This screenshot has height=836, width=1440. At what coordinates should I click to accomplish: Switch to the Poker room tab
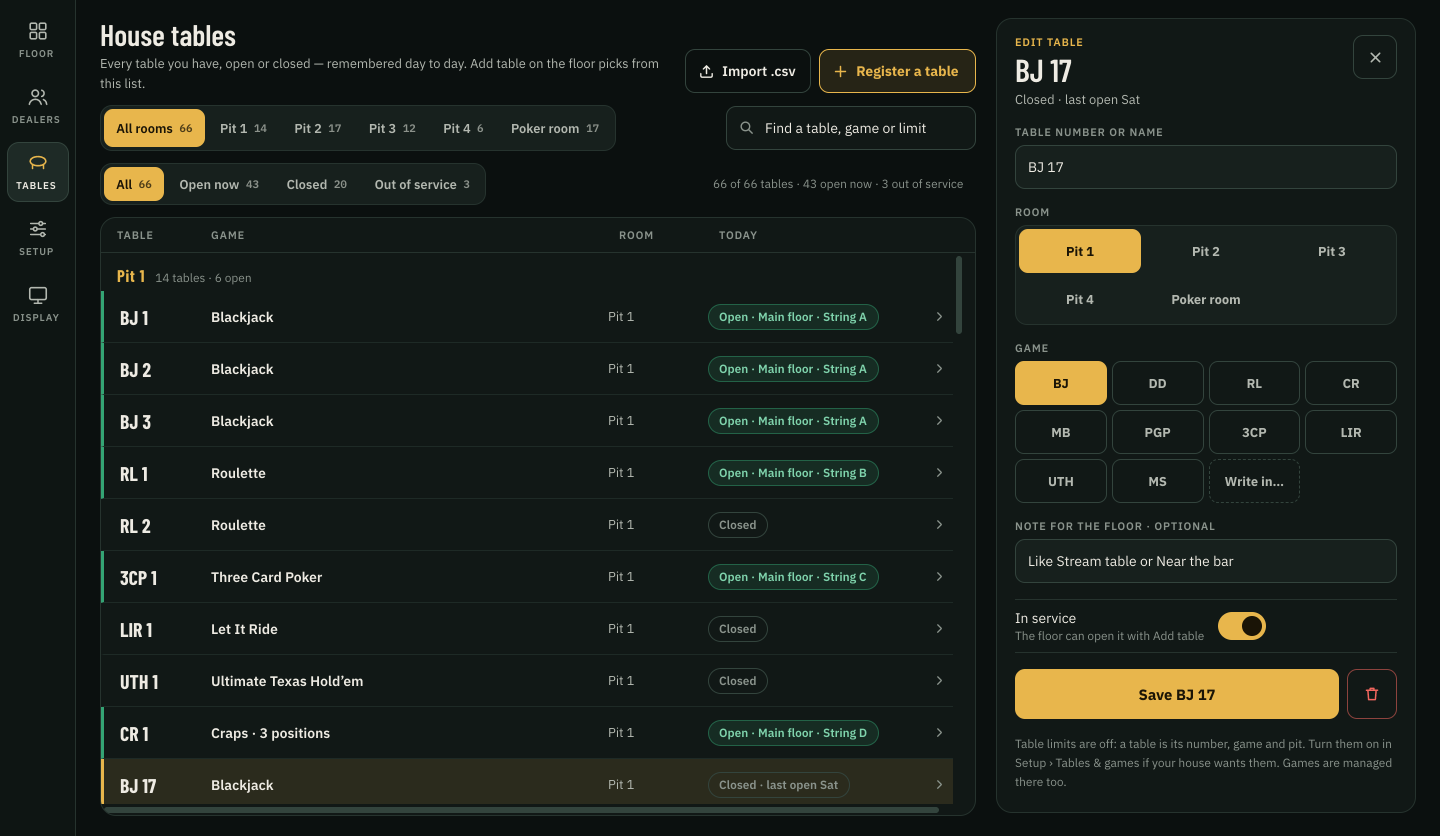click(554, 128)
